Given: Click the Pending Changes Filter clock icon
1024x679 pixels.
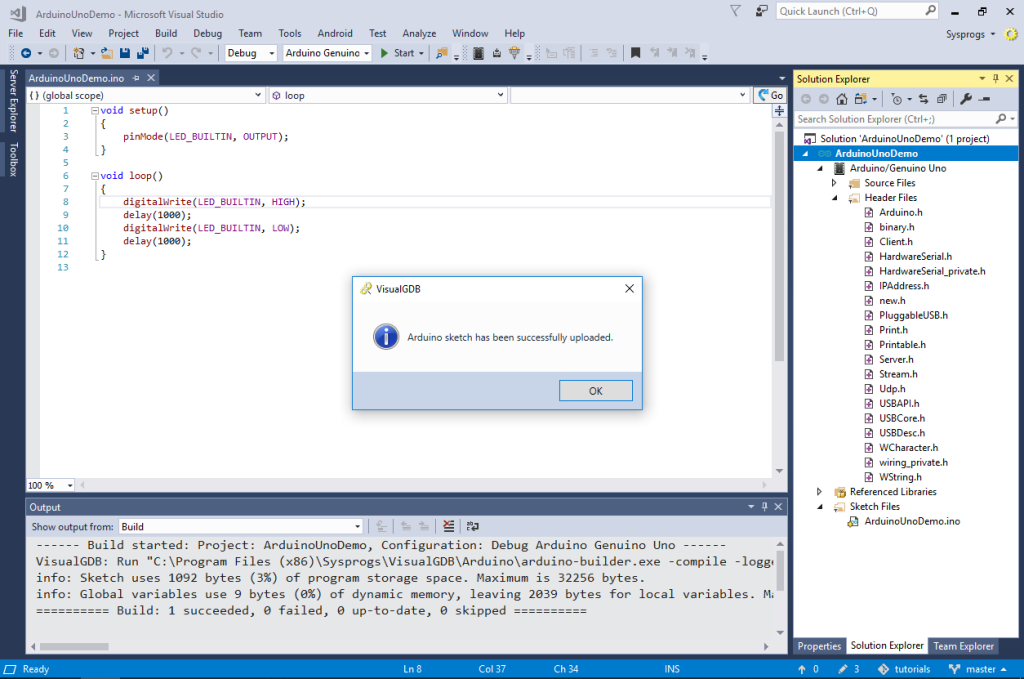Looking at the screenshot, I should tap(897, 99).
